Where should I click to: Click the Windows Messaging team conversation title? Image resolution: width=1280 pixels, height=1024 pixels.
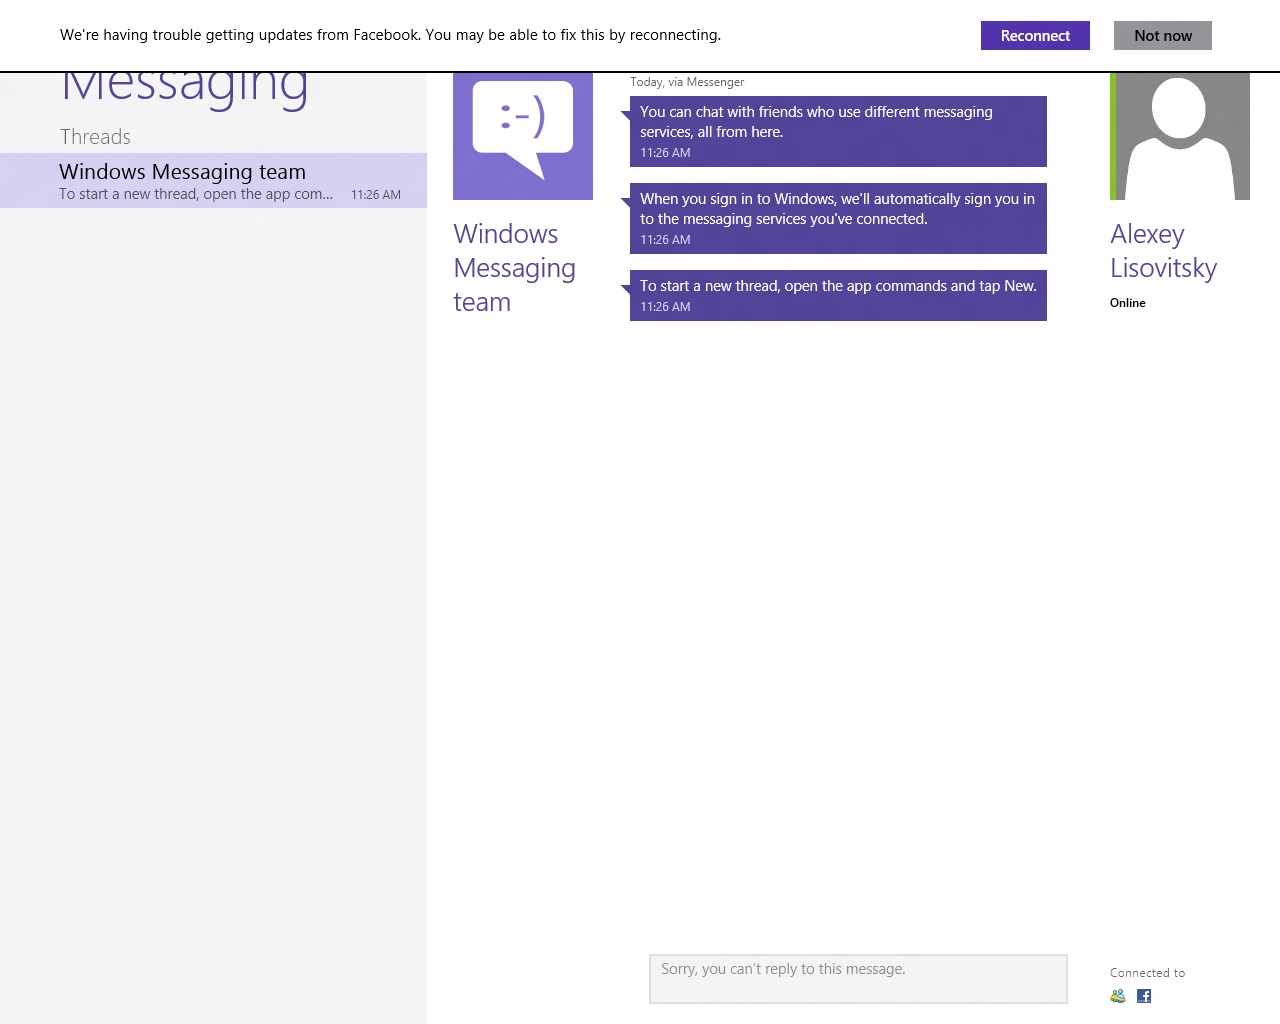tap(514, 268)
